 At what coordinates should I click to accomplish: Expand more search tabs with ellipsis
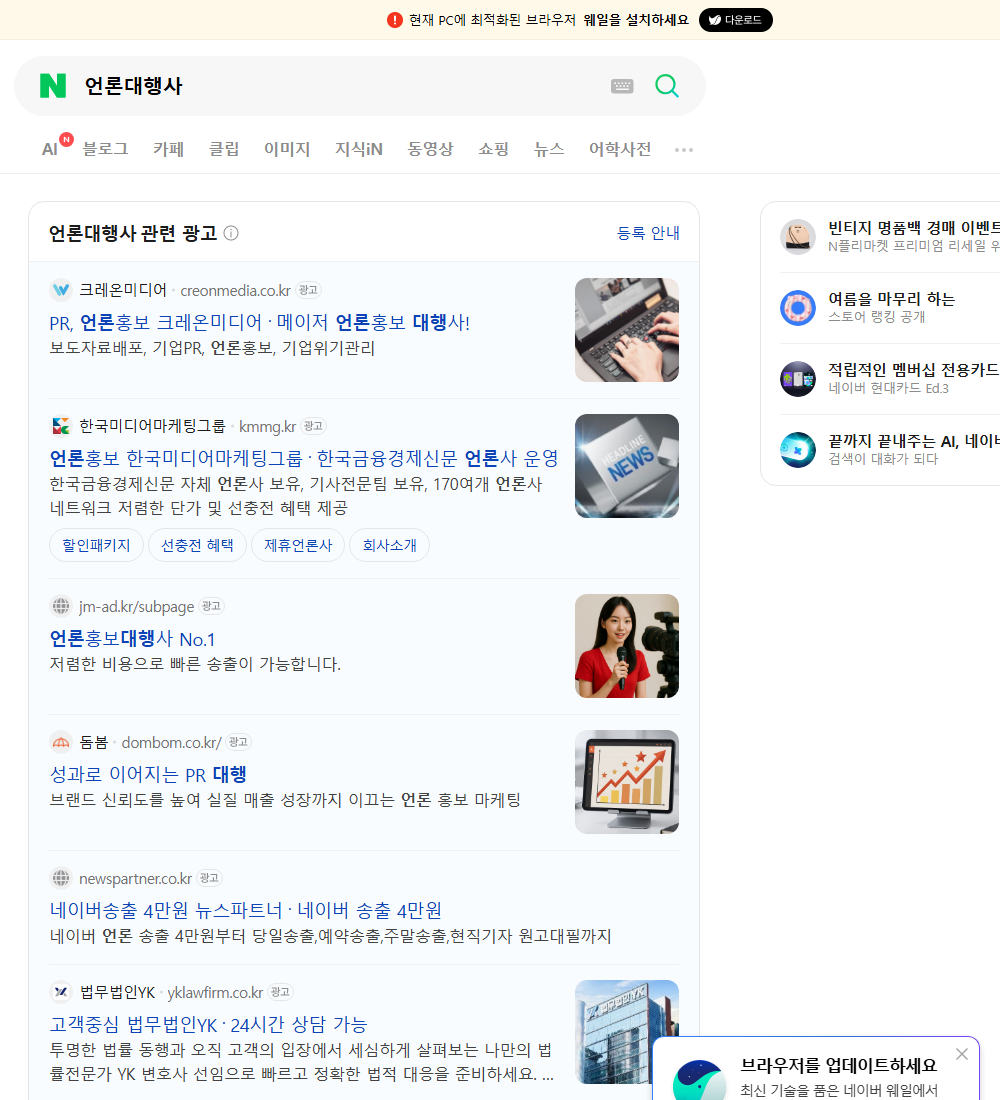click(684, 149)
